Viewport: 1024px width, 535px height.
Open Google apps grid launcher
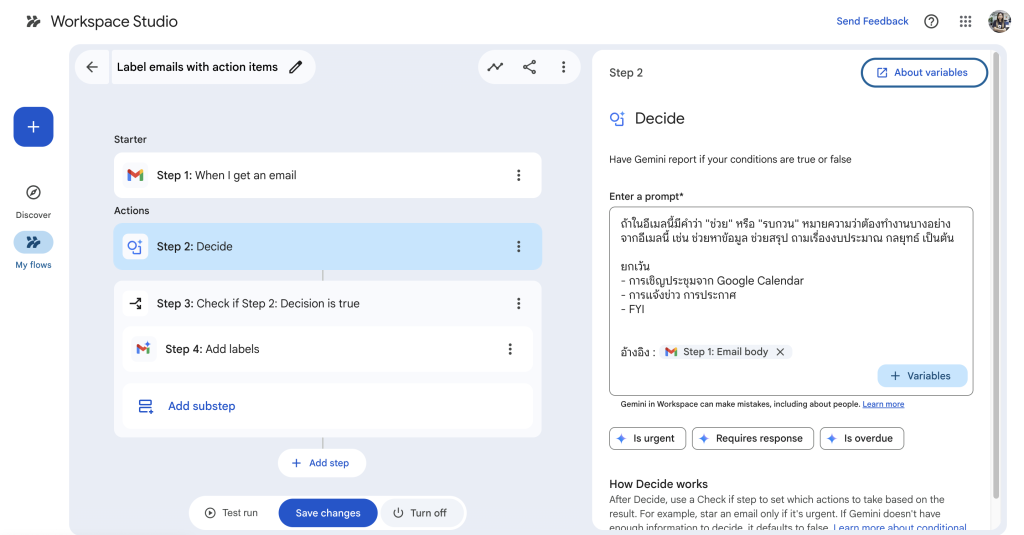pos(965,21)
